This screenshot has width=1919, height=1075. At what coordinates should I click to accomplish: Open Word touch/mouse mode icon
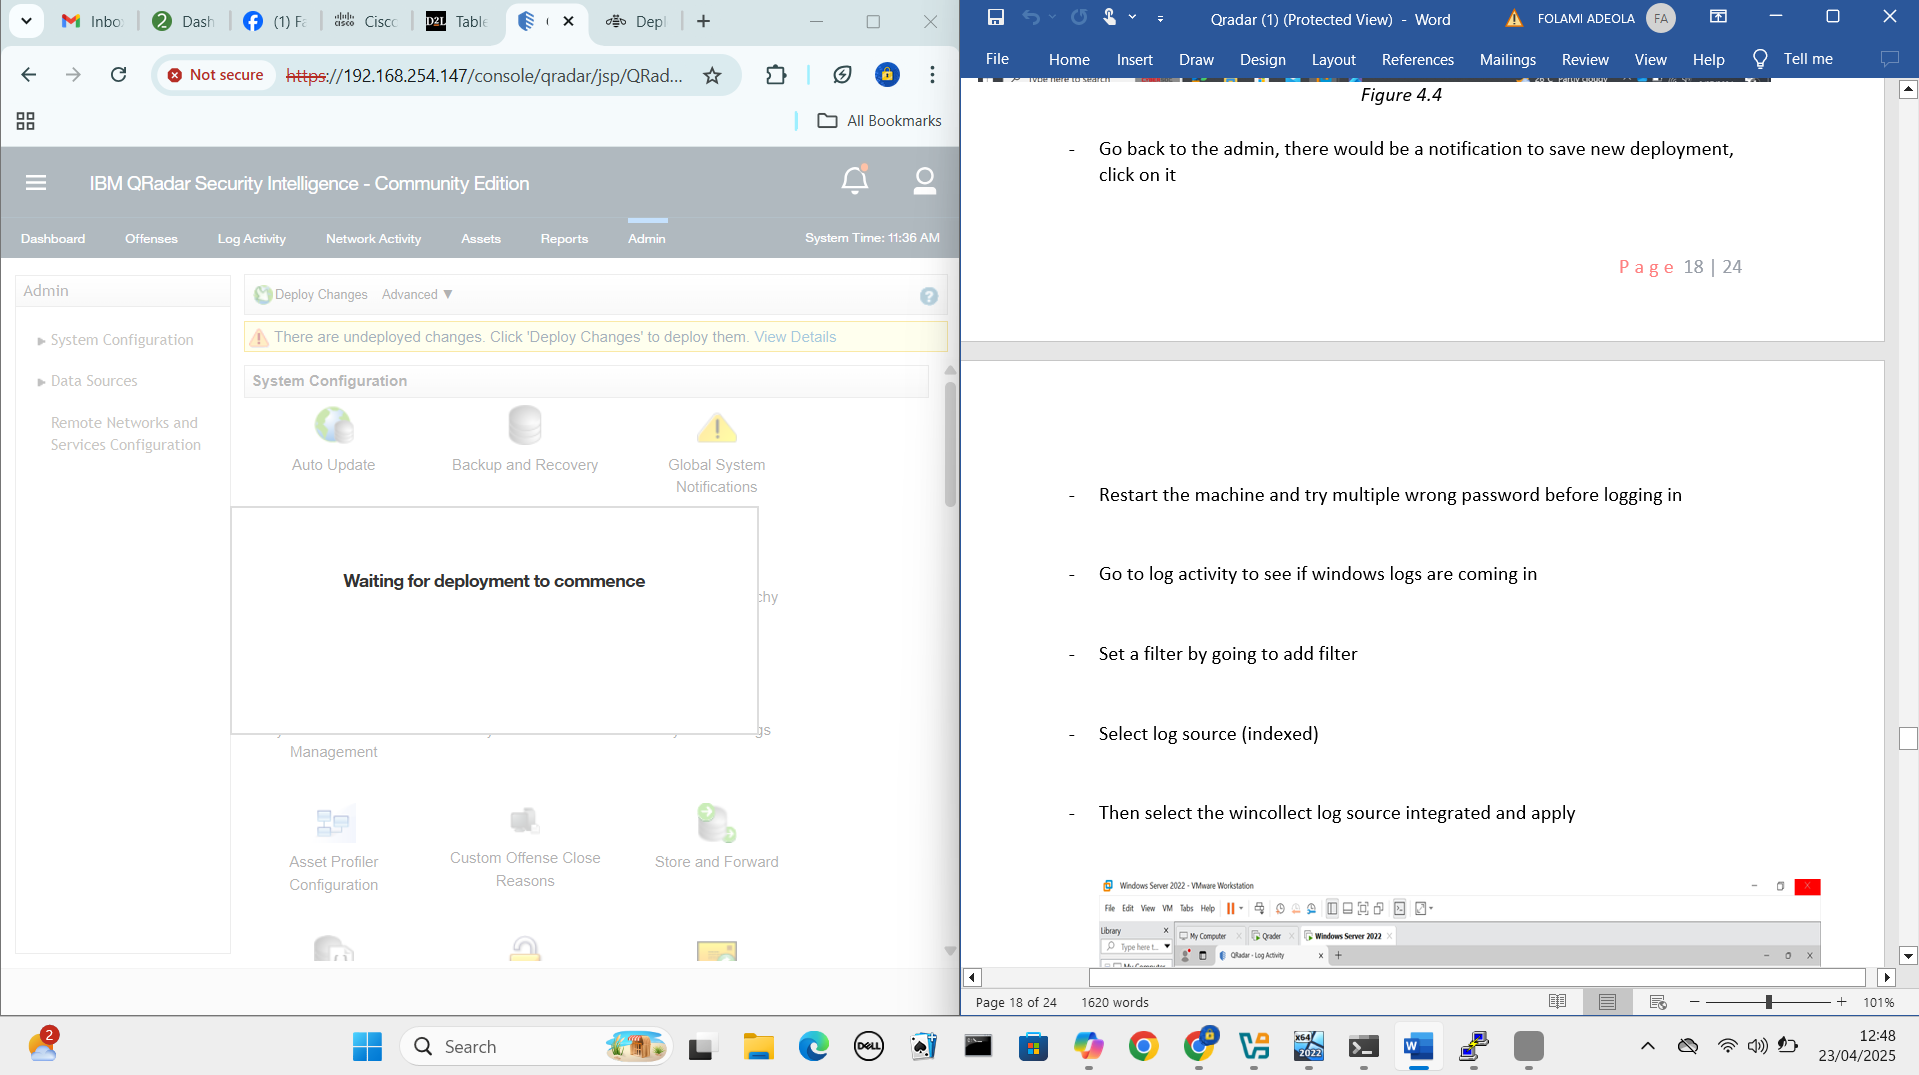click(1110, 17)
